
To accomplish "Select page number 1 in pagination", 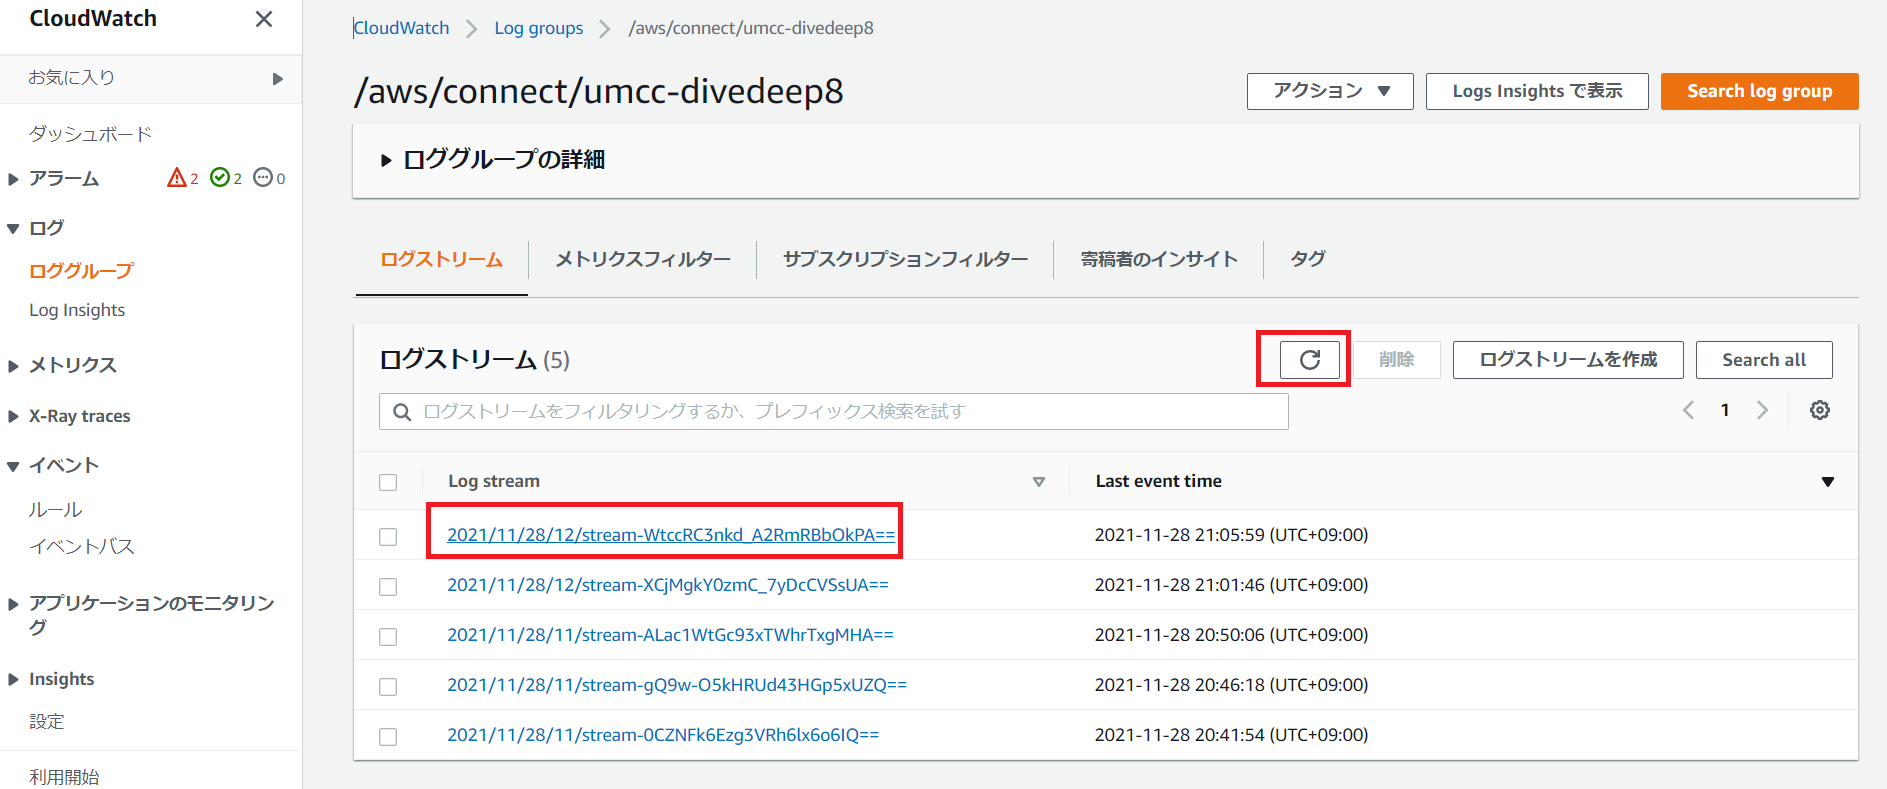I will (1725, 410).
